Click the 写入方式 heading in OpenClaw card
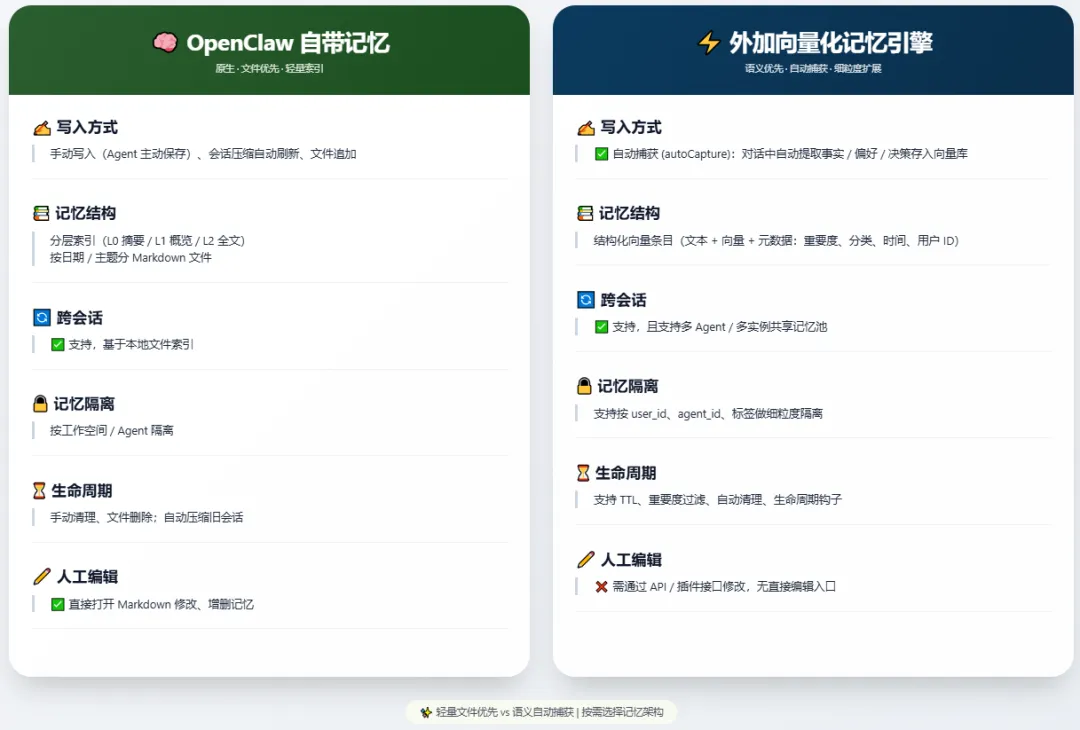 tap(87, 127)
